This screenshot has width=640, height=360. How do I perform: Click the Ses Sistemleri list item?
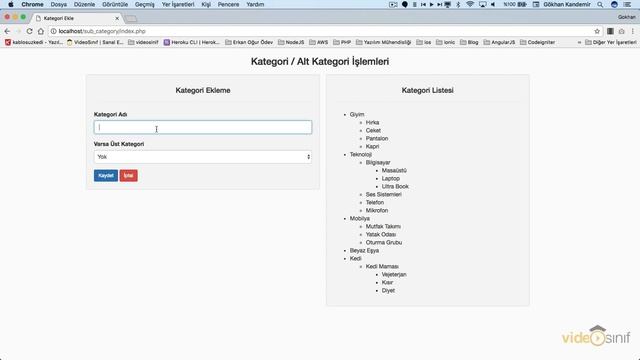383,195
